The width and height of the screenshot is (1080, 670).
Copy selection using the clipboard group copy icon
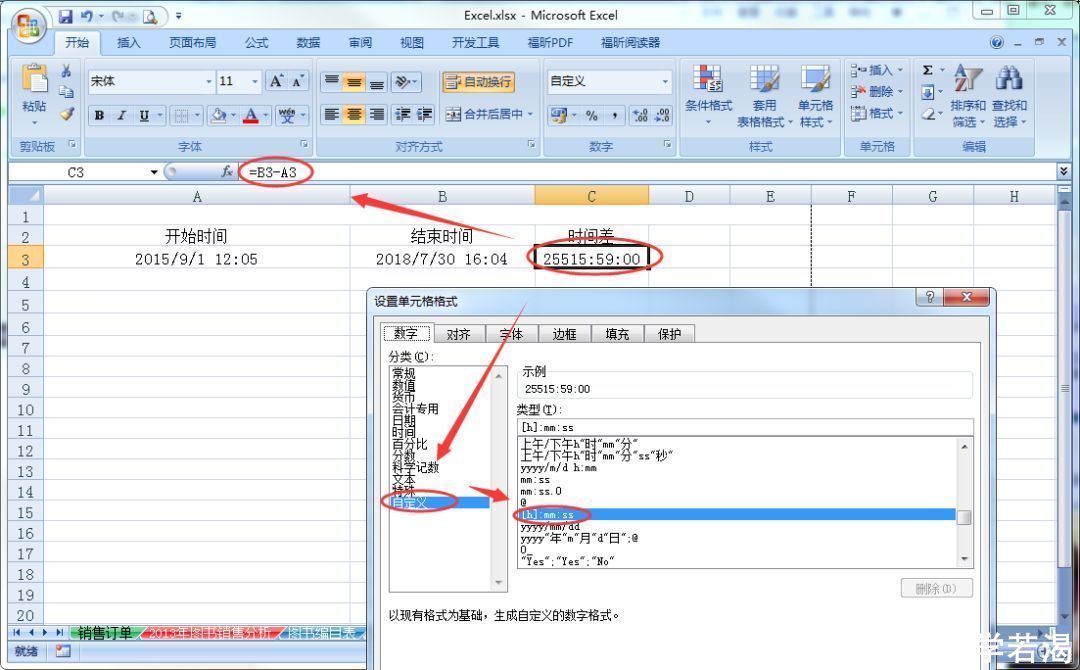66,92
